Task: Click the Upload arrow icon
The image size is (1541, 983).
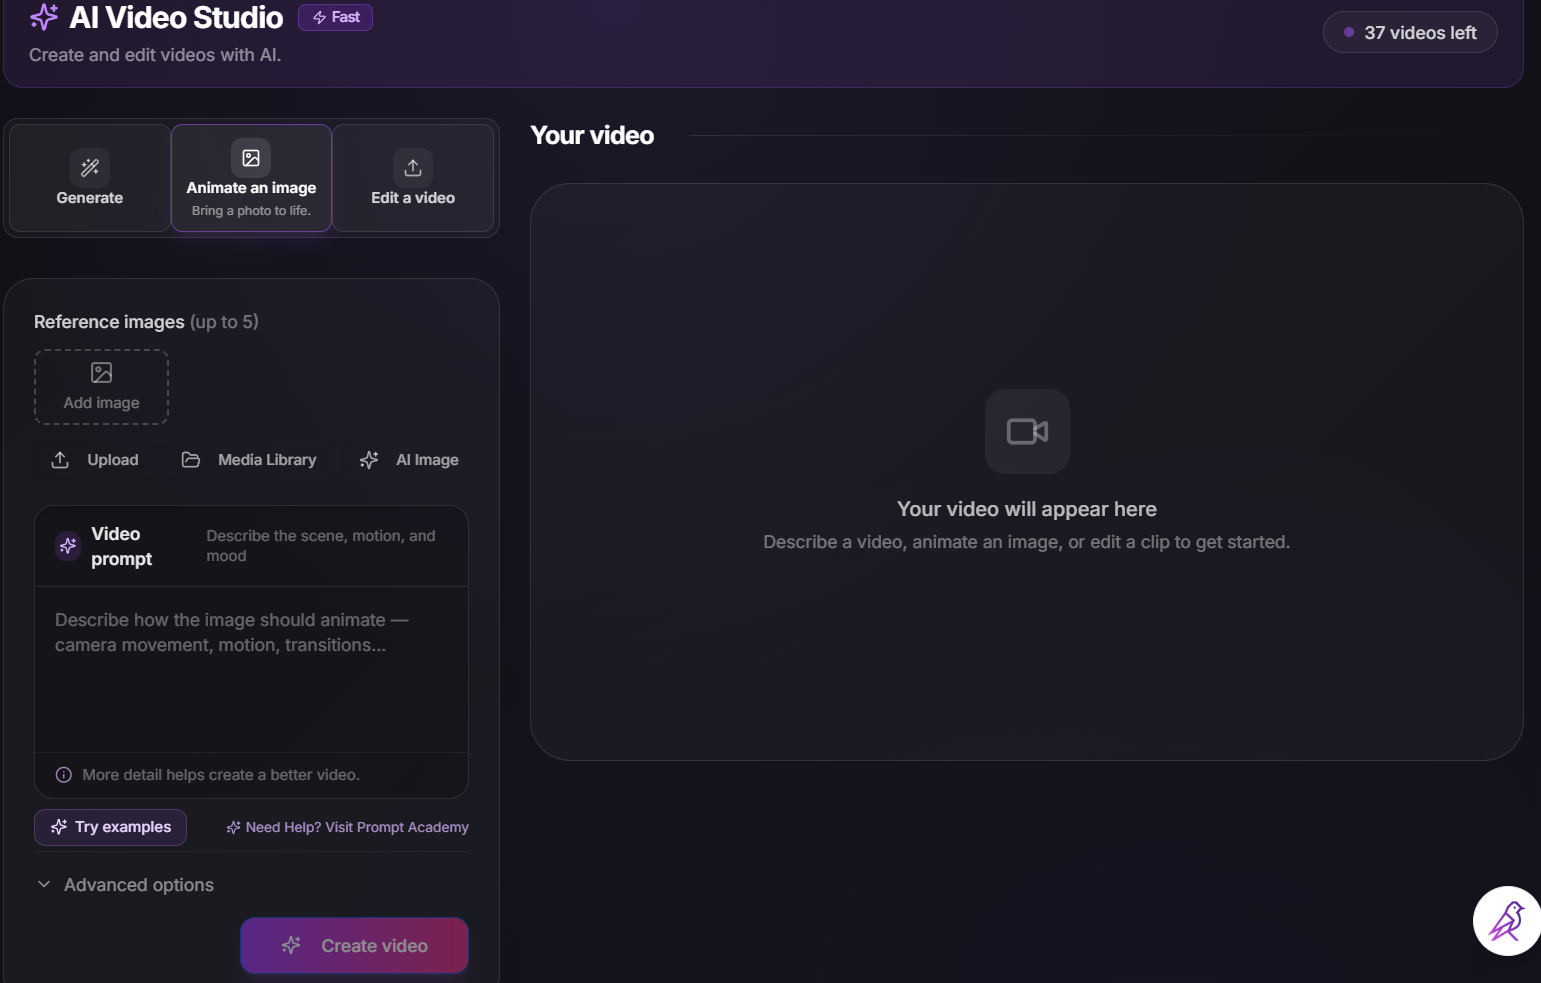Action: [60, 460]
